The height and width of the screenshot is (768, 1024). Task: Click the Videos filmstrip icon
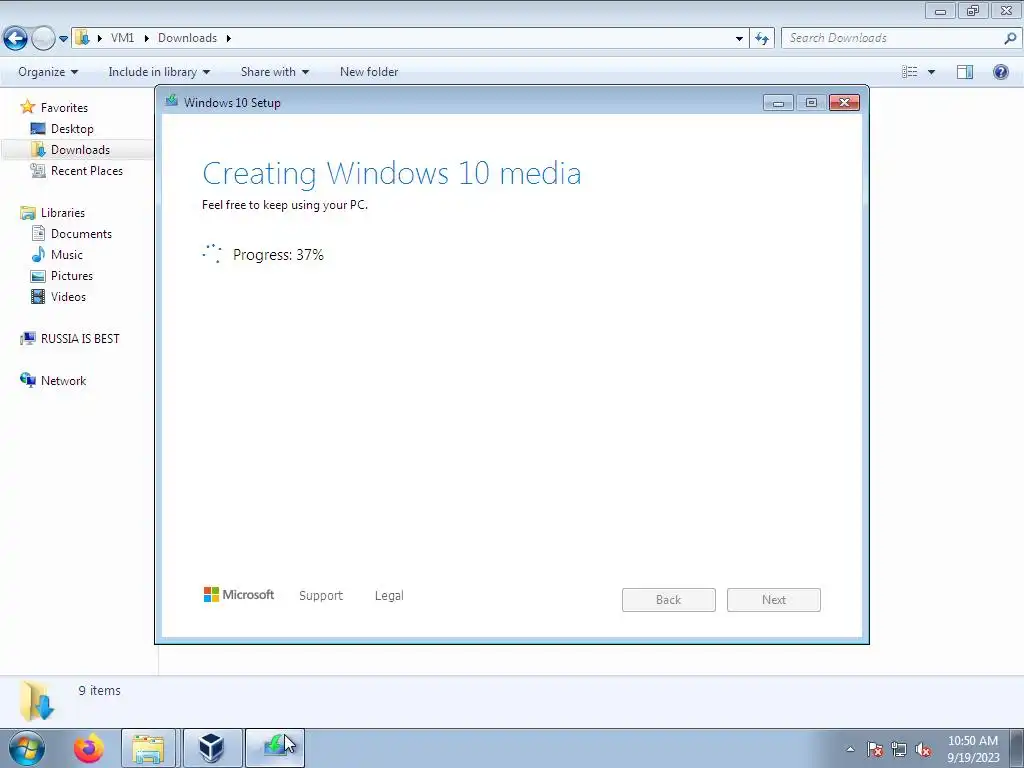[39, 296]
